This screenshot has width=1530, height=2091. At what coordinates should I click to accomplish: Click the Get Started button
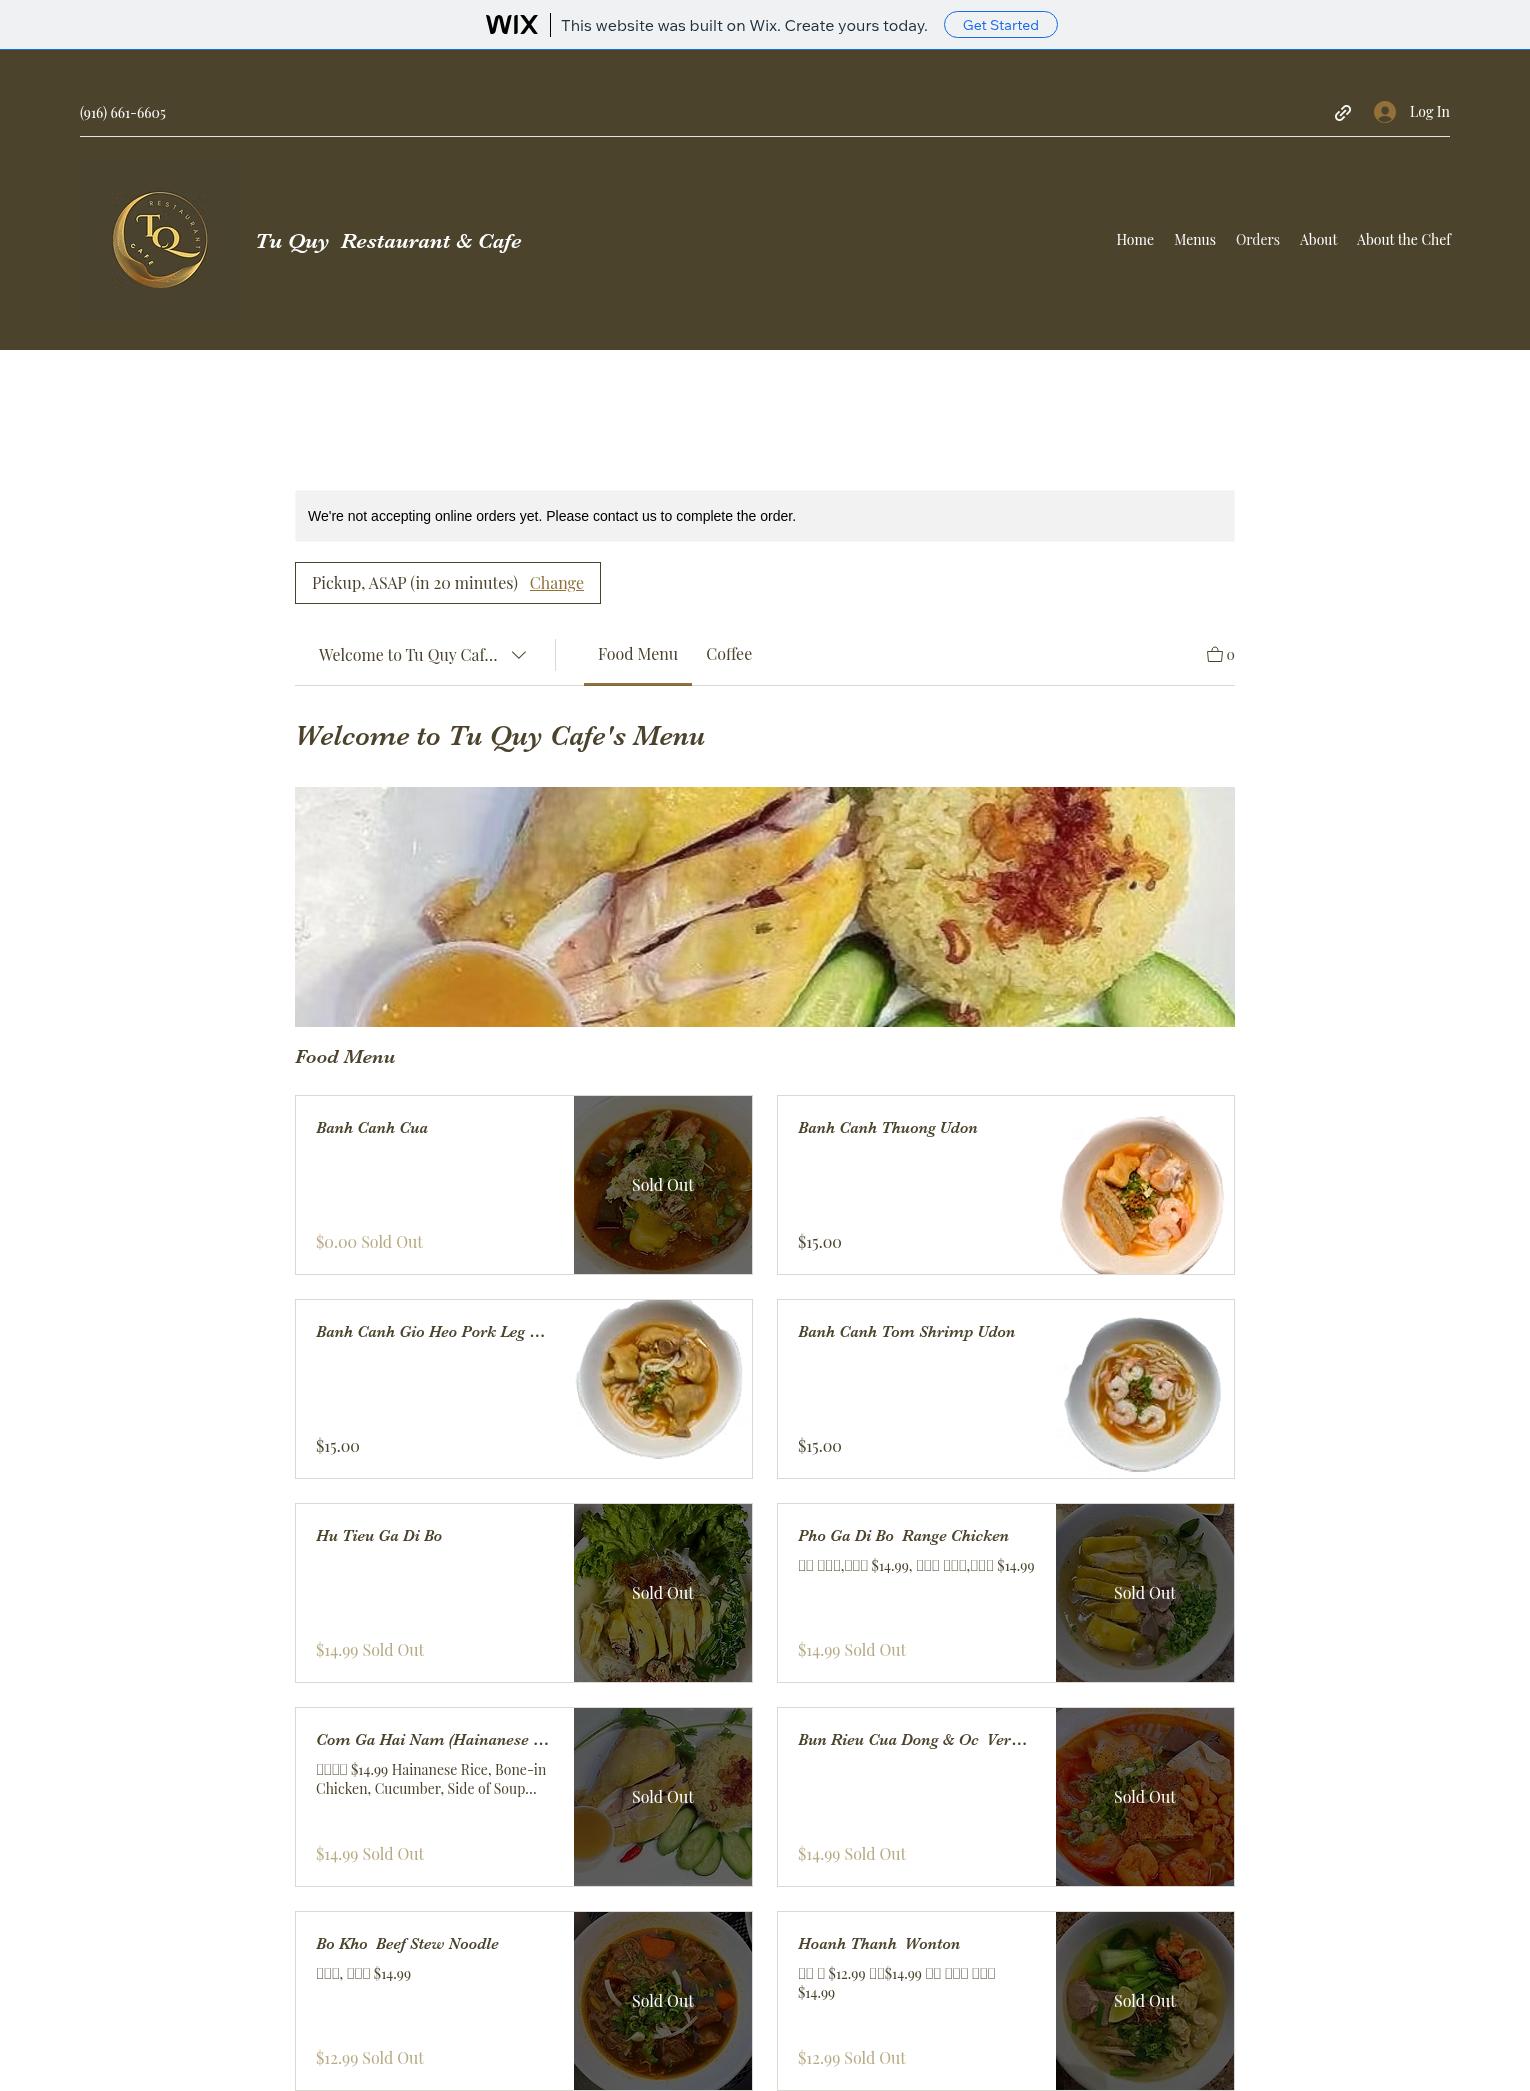tap(1001, 25)
